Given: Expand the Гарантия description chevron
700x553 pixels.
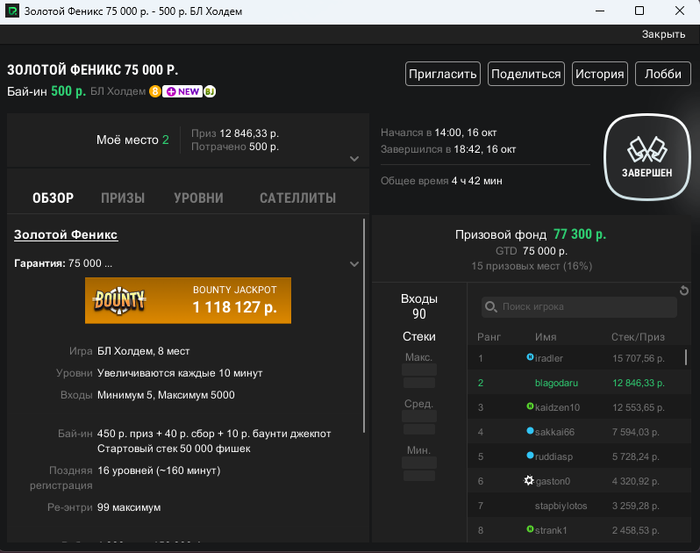Looking at the screenshot, I should [354, 264].
